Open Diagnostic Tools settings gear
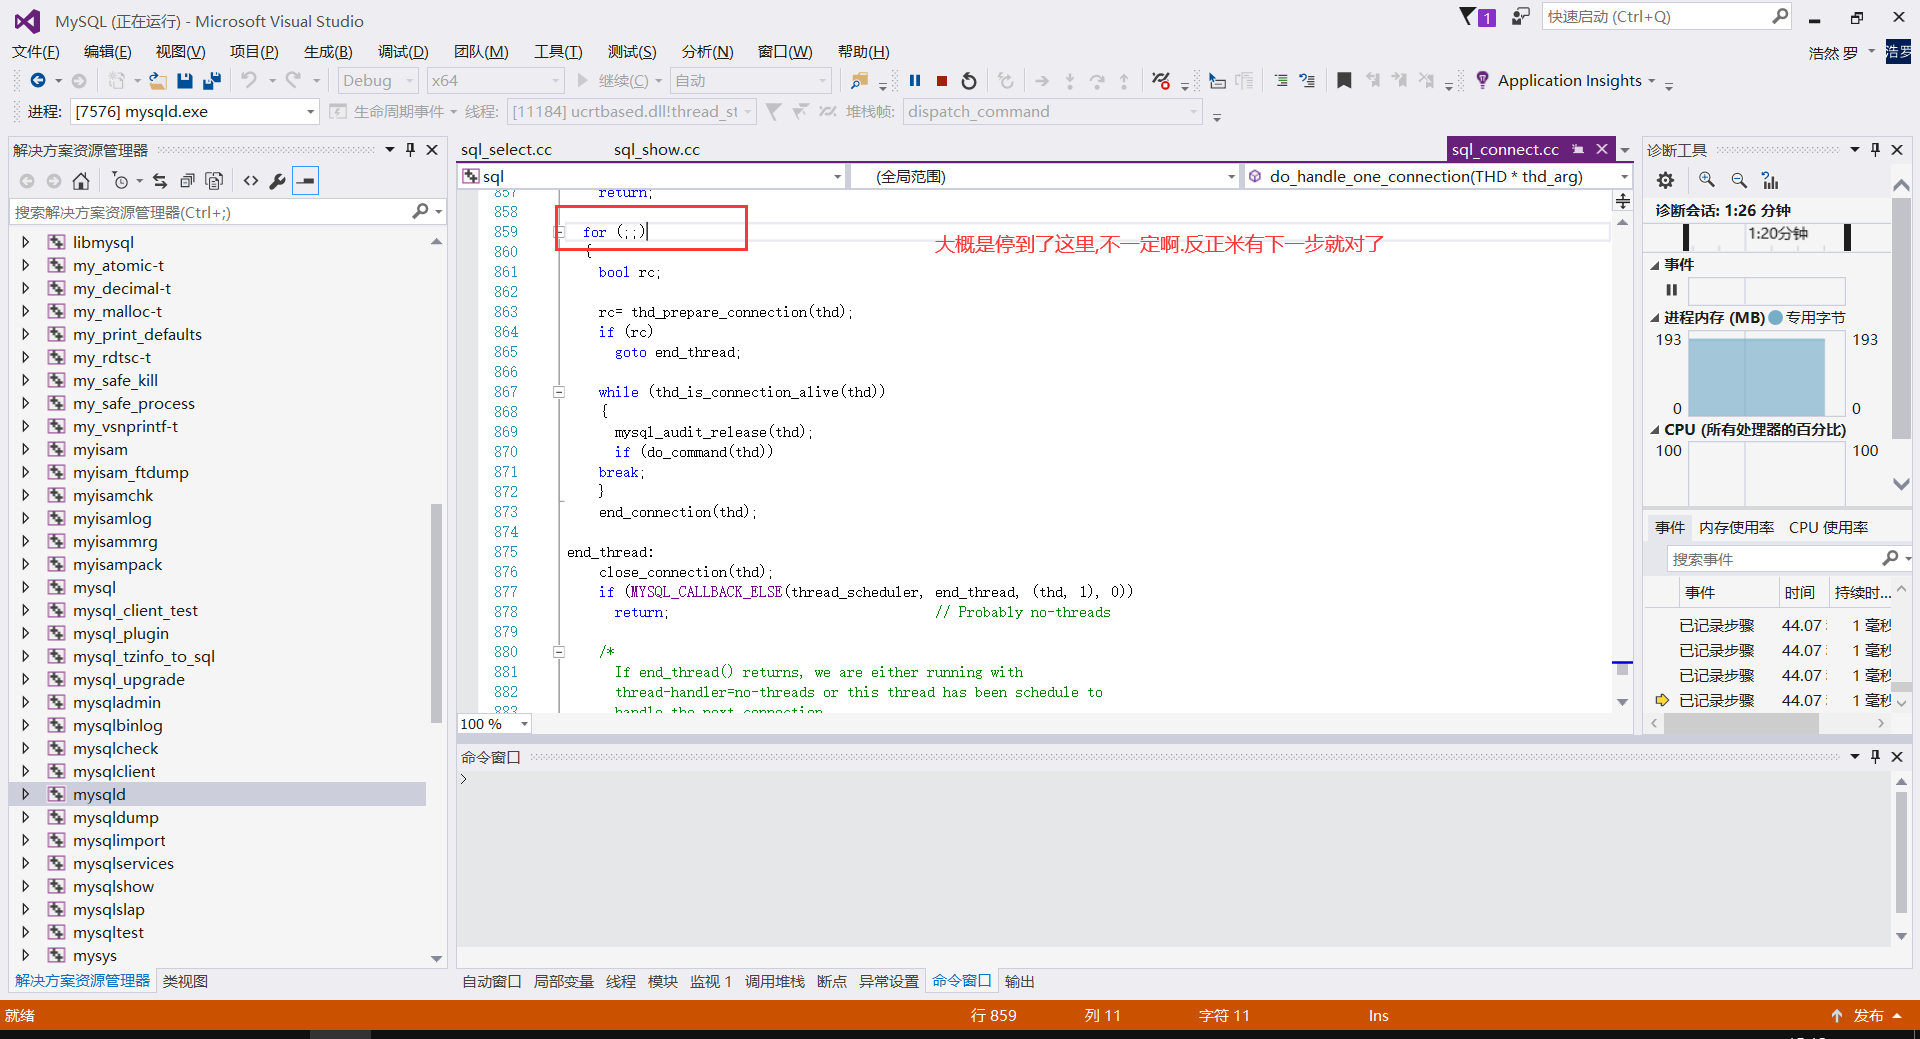This screenshot has height=1039, width=1920. click(1665, 180)
